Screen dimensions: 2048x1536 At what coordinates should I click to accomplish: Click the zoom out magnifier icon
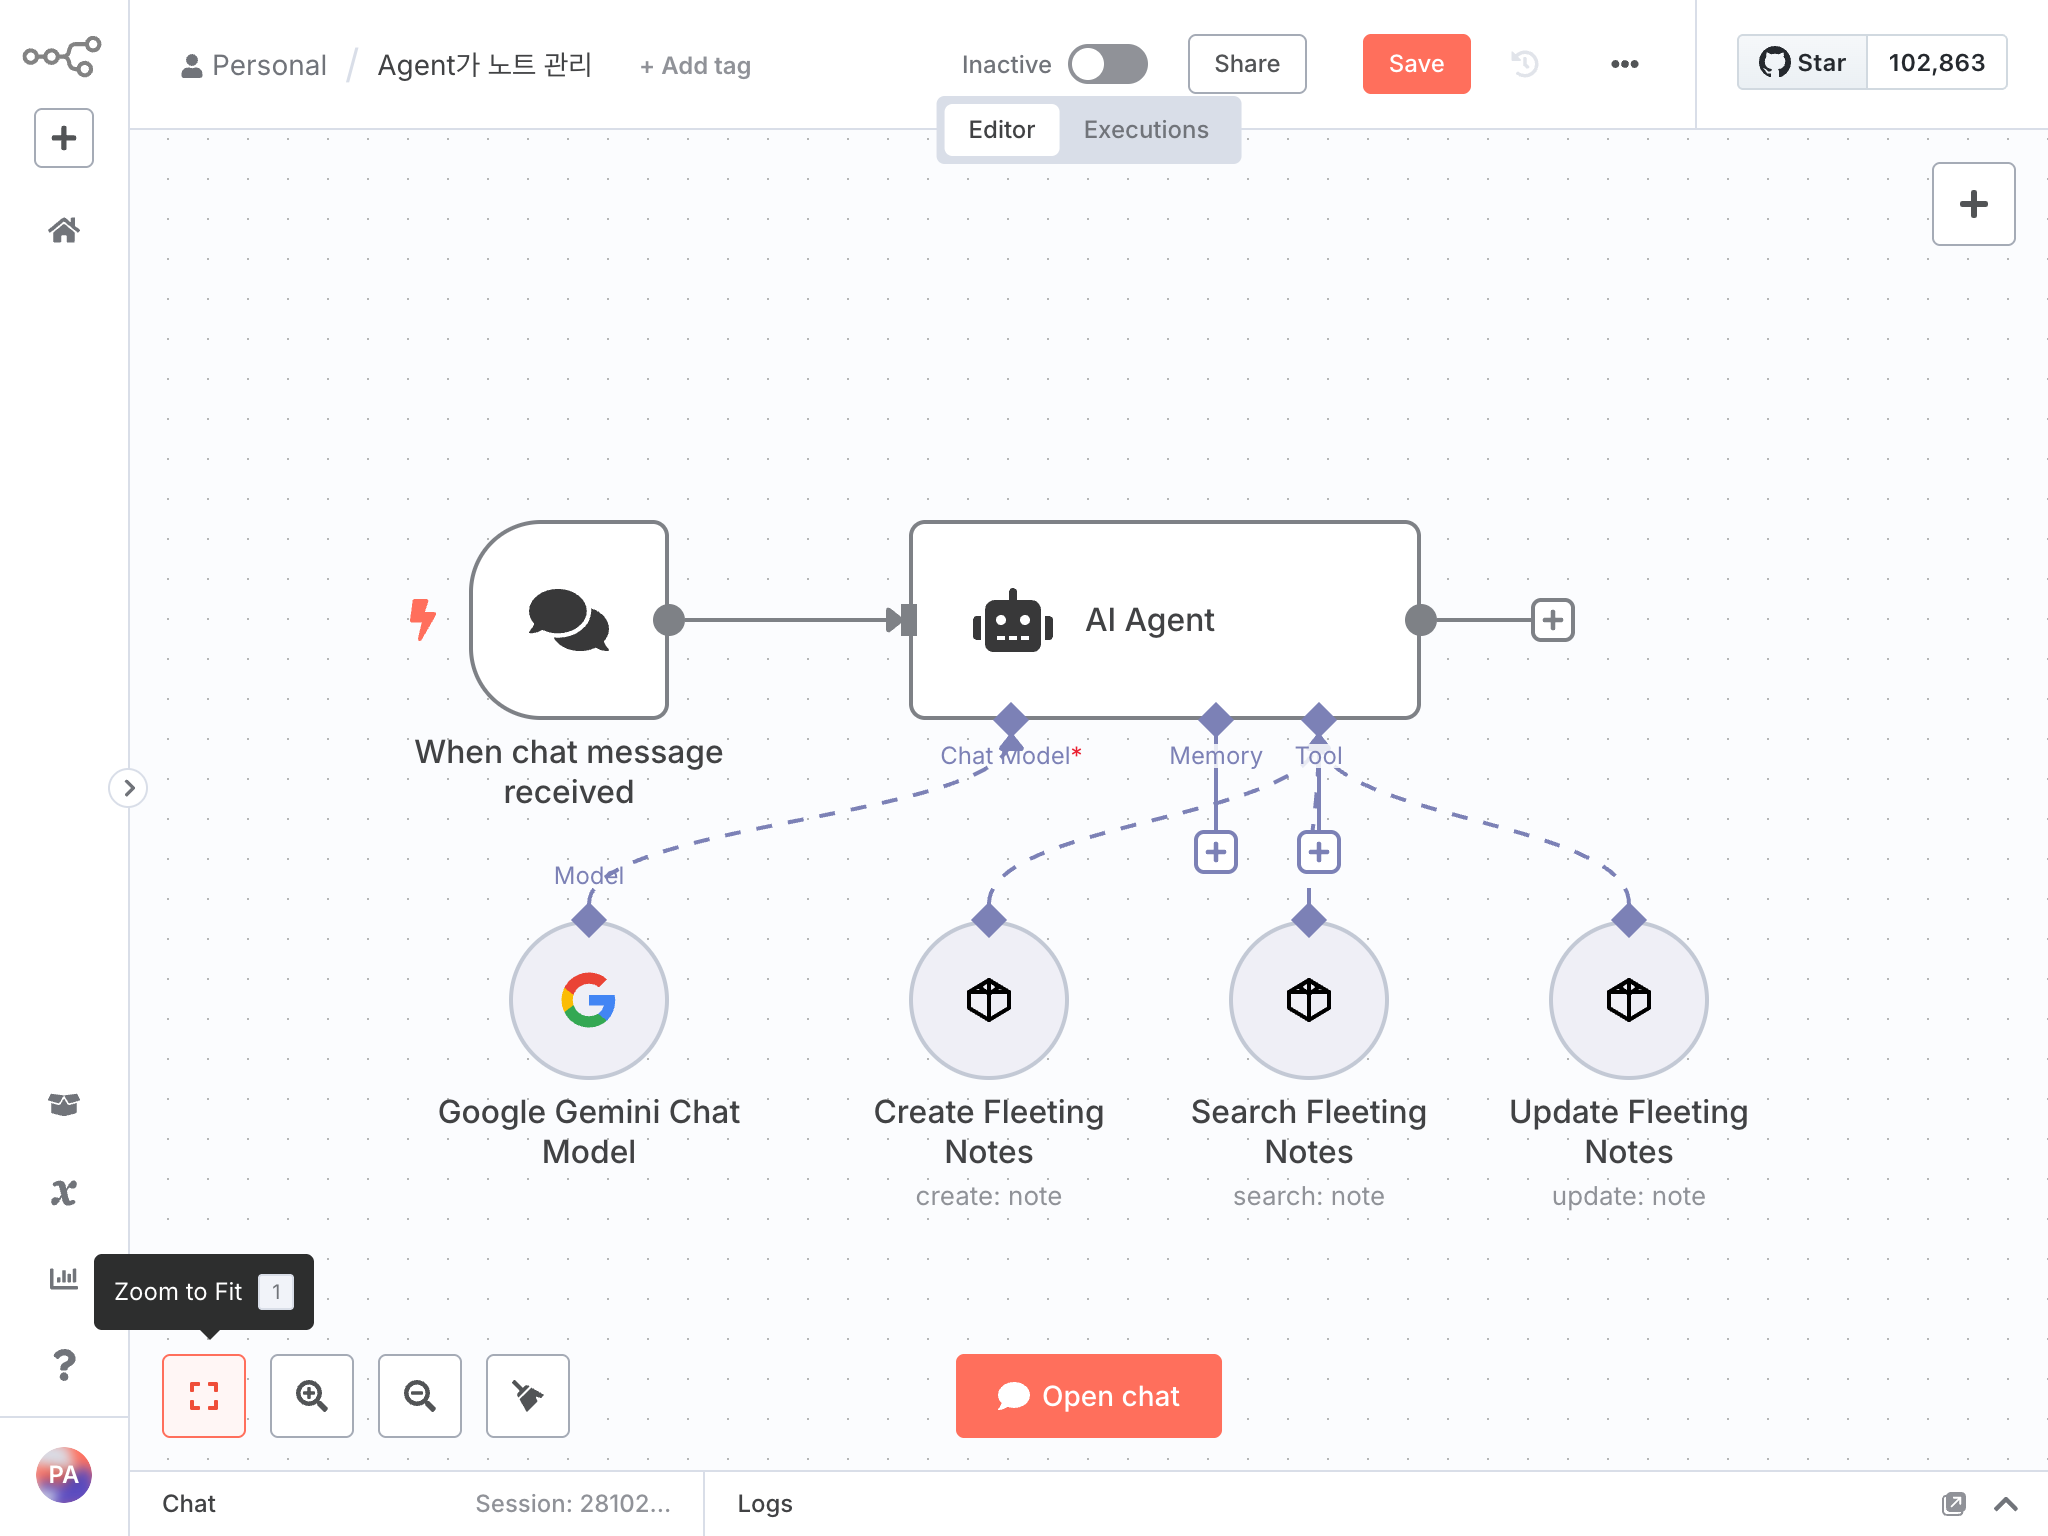(420, 1396)
